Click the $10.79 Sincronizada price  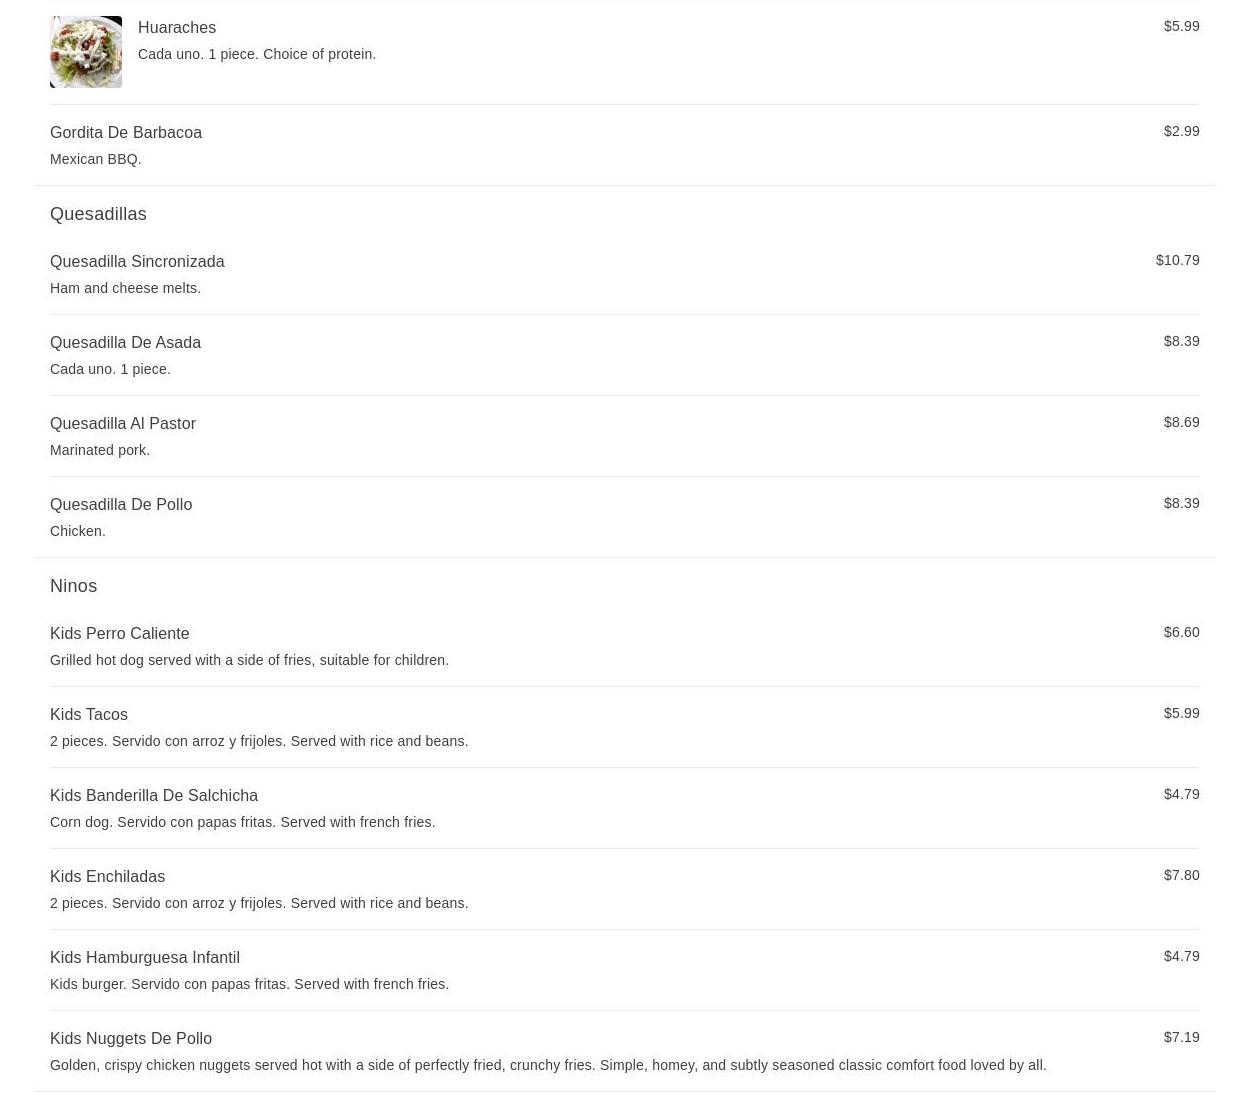(1177, 260)
